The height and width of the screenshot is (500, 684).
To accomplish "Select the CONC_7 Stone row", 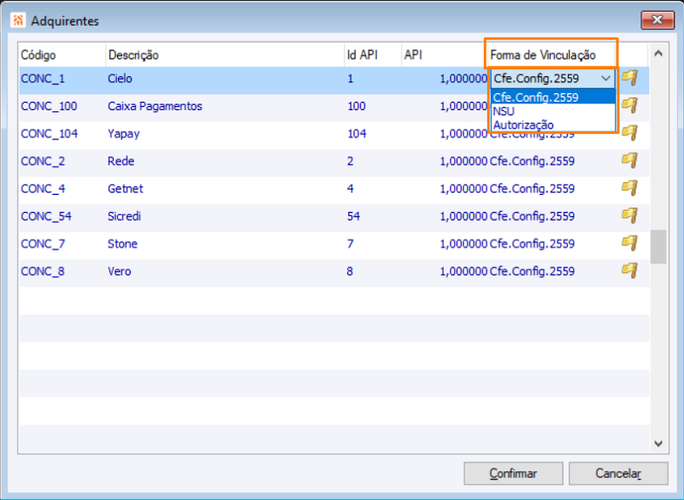I will click(334, 243).
